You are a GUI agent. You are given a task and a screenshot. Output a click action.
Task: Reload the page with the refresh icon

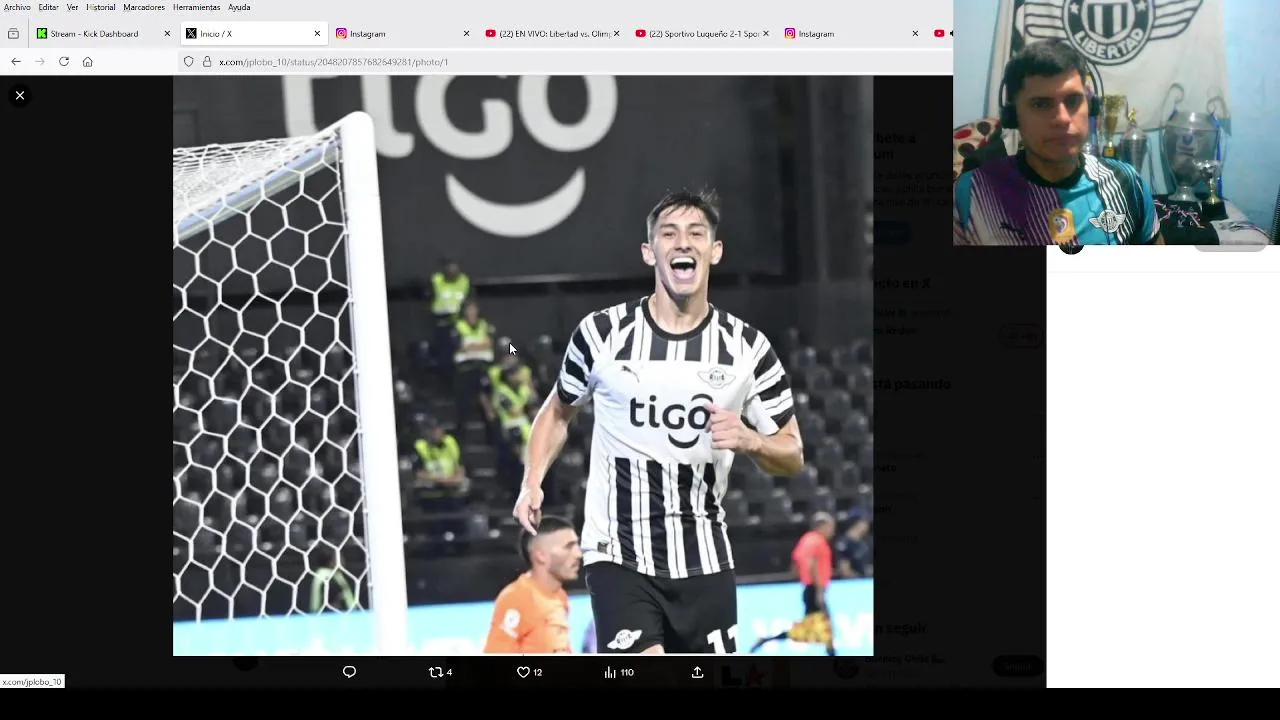coord(64,62)
